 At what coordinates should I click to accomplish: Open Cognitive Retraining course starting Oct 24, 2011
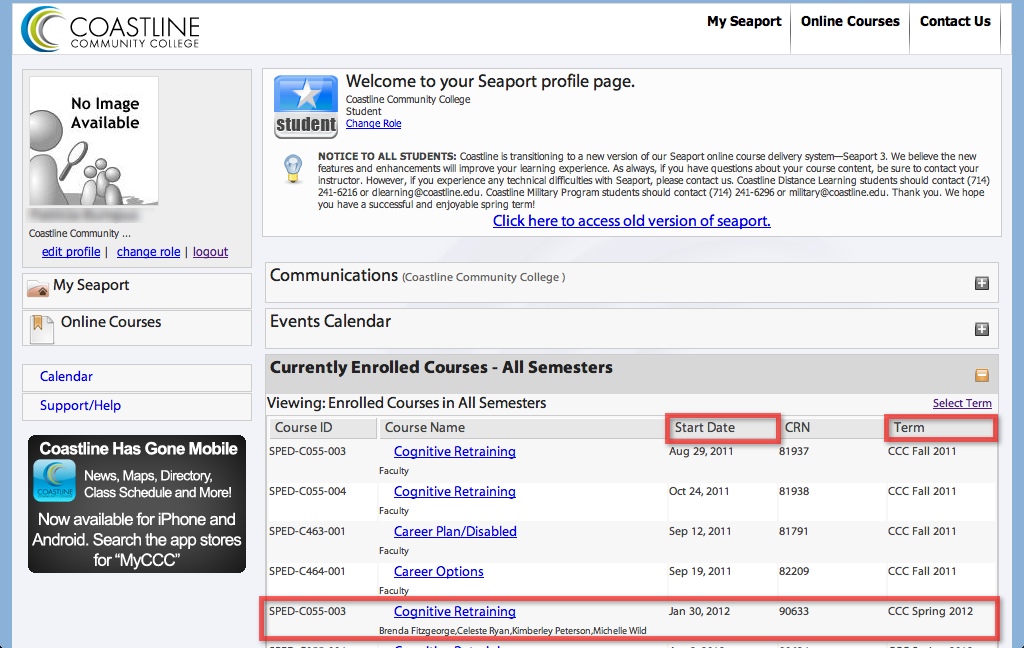(x=455, y=491)
